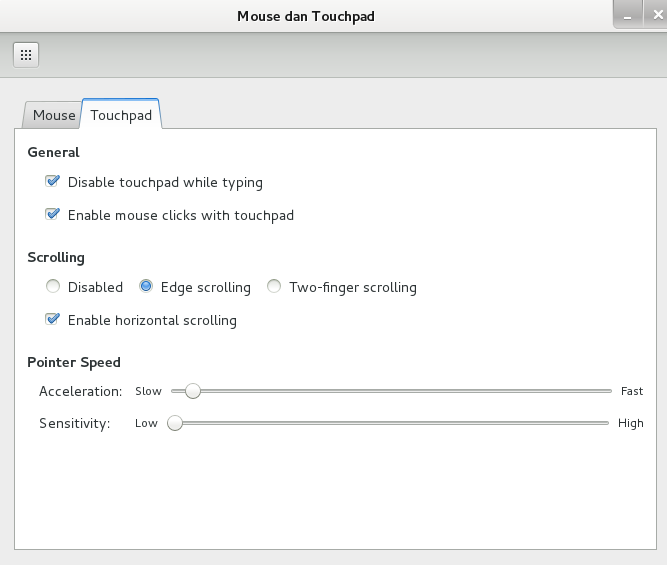Click the Two-finger scrolling label text
Screen dimensions: 667x565
click(x=352, y=287)
